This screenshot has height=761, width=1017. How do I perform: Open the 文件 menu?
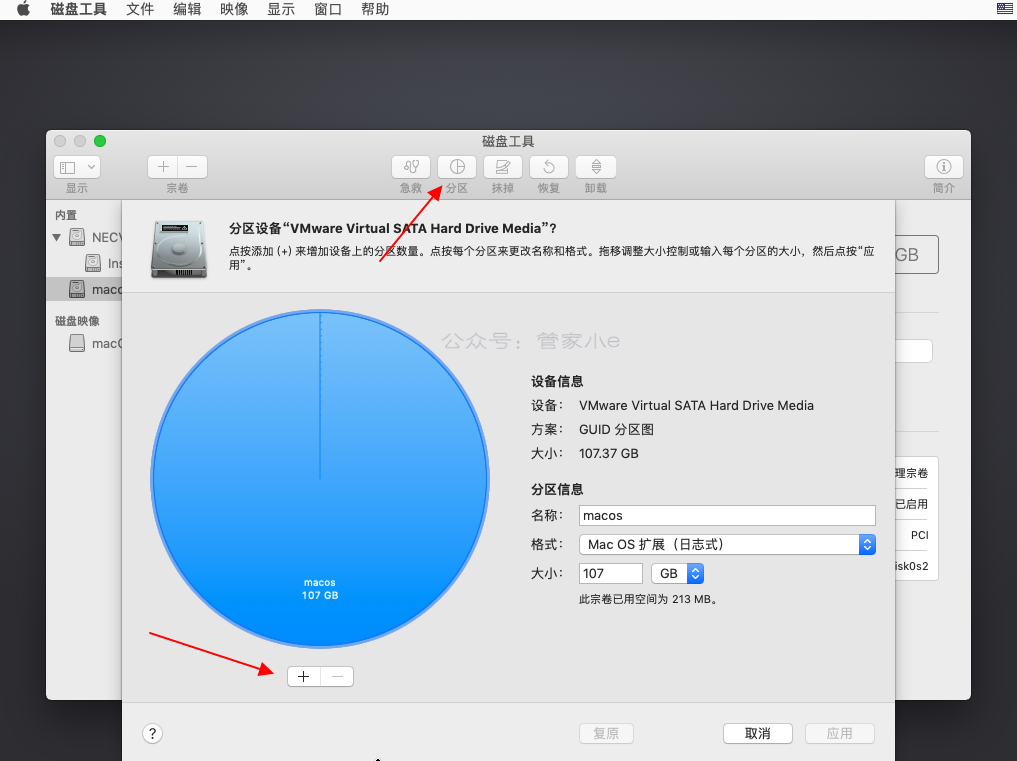pyautogui.click(x=140, y=9)
